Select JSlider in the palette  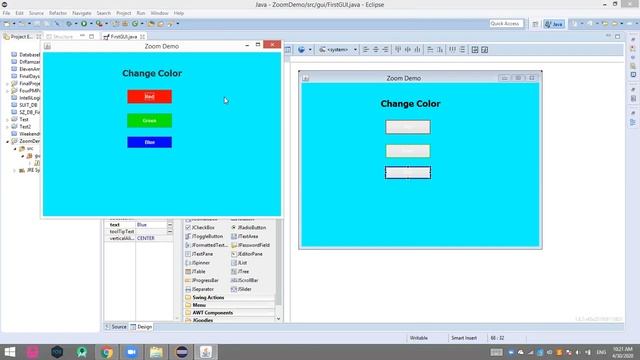pyautogui.click(x=241, y=289)
